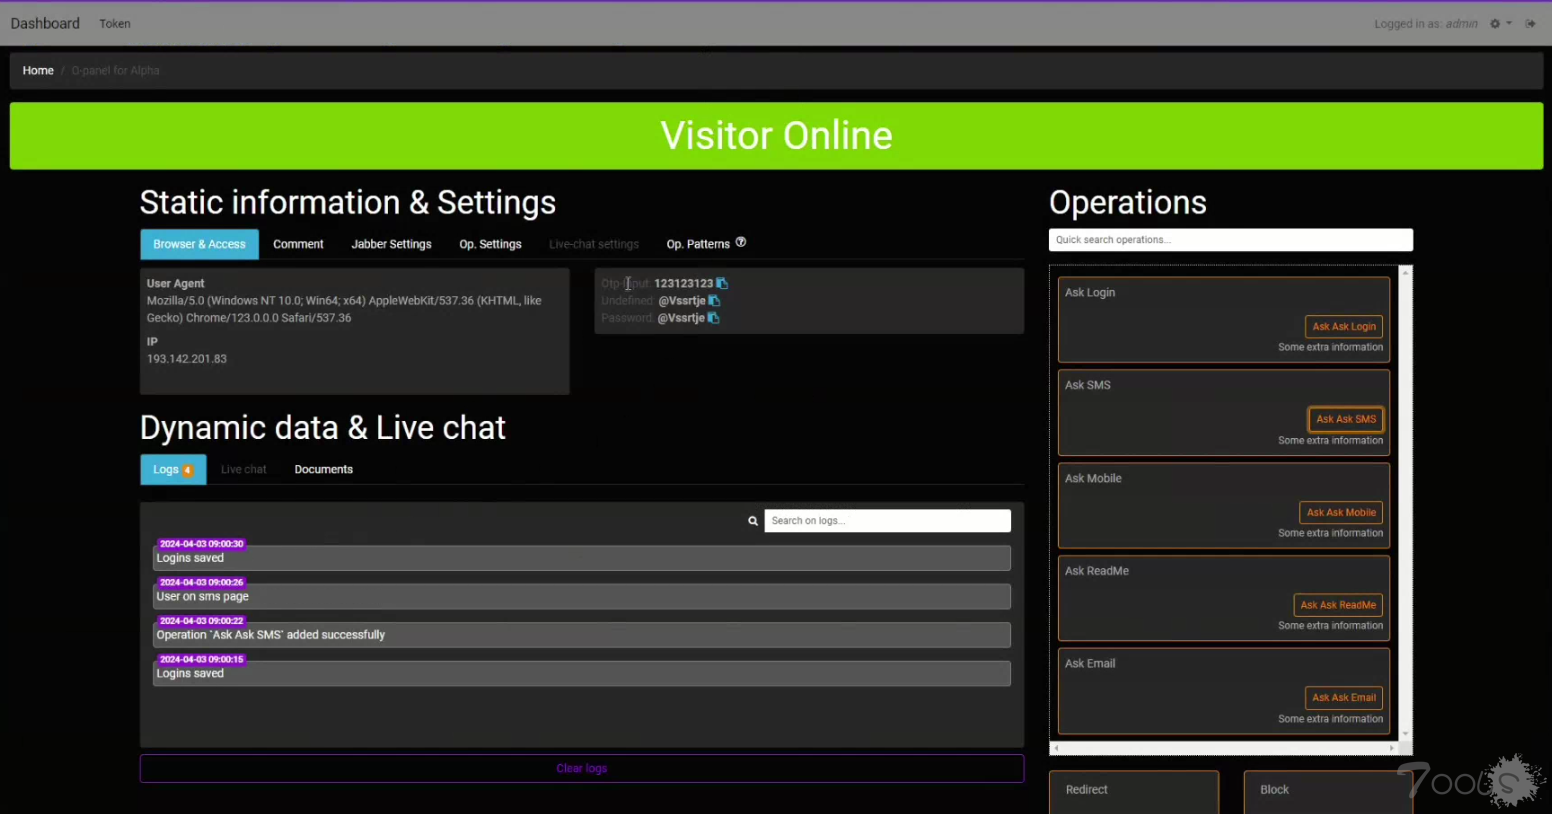The height and width of the screenshot is (814, 1552).
Task: Click the logout arrow icon
Action: pyautogui.click(x=1530, y=24)
